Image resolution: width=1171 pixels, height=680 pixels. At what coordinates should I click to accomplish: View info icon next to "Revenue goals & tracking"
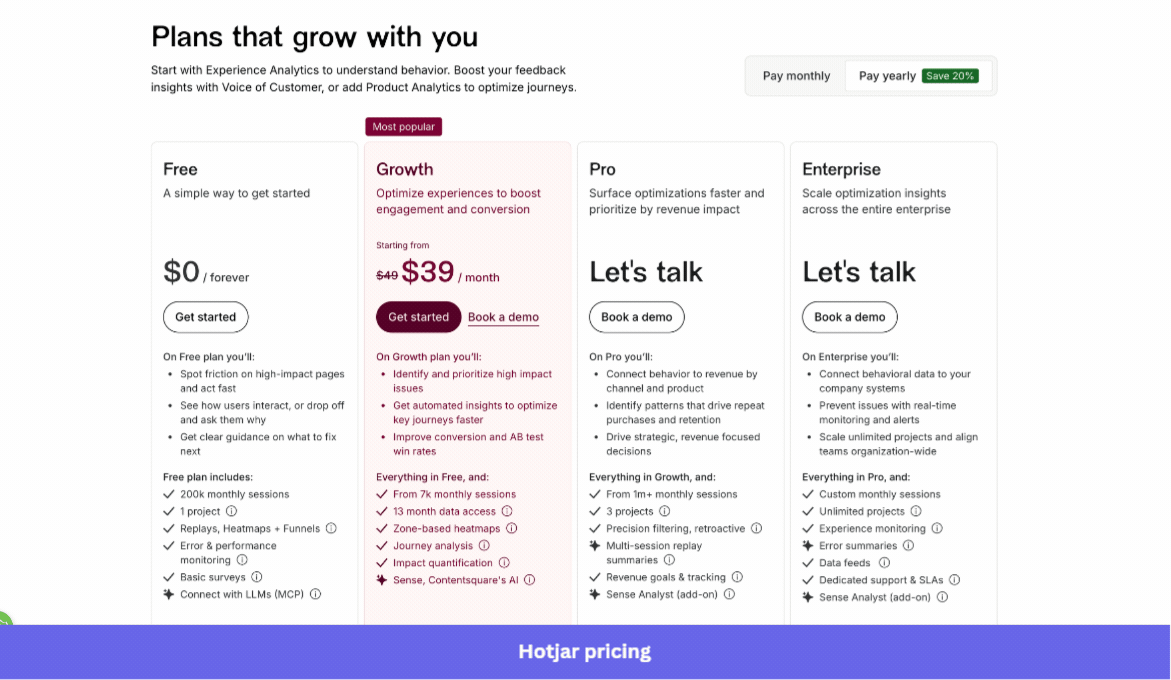coord(737,577)
